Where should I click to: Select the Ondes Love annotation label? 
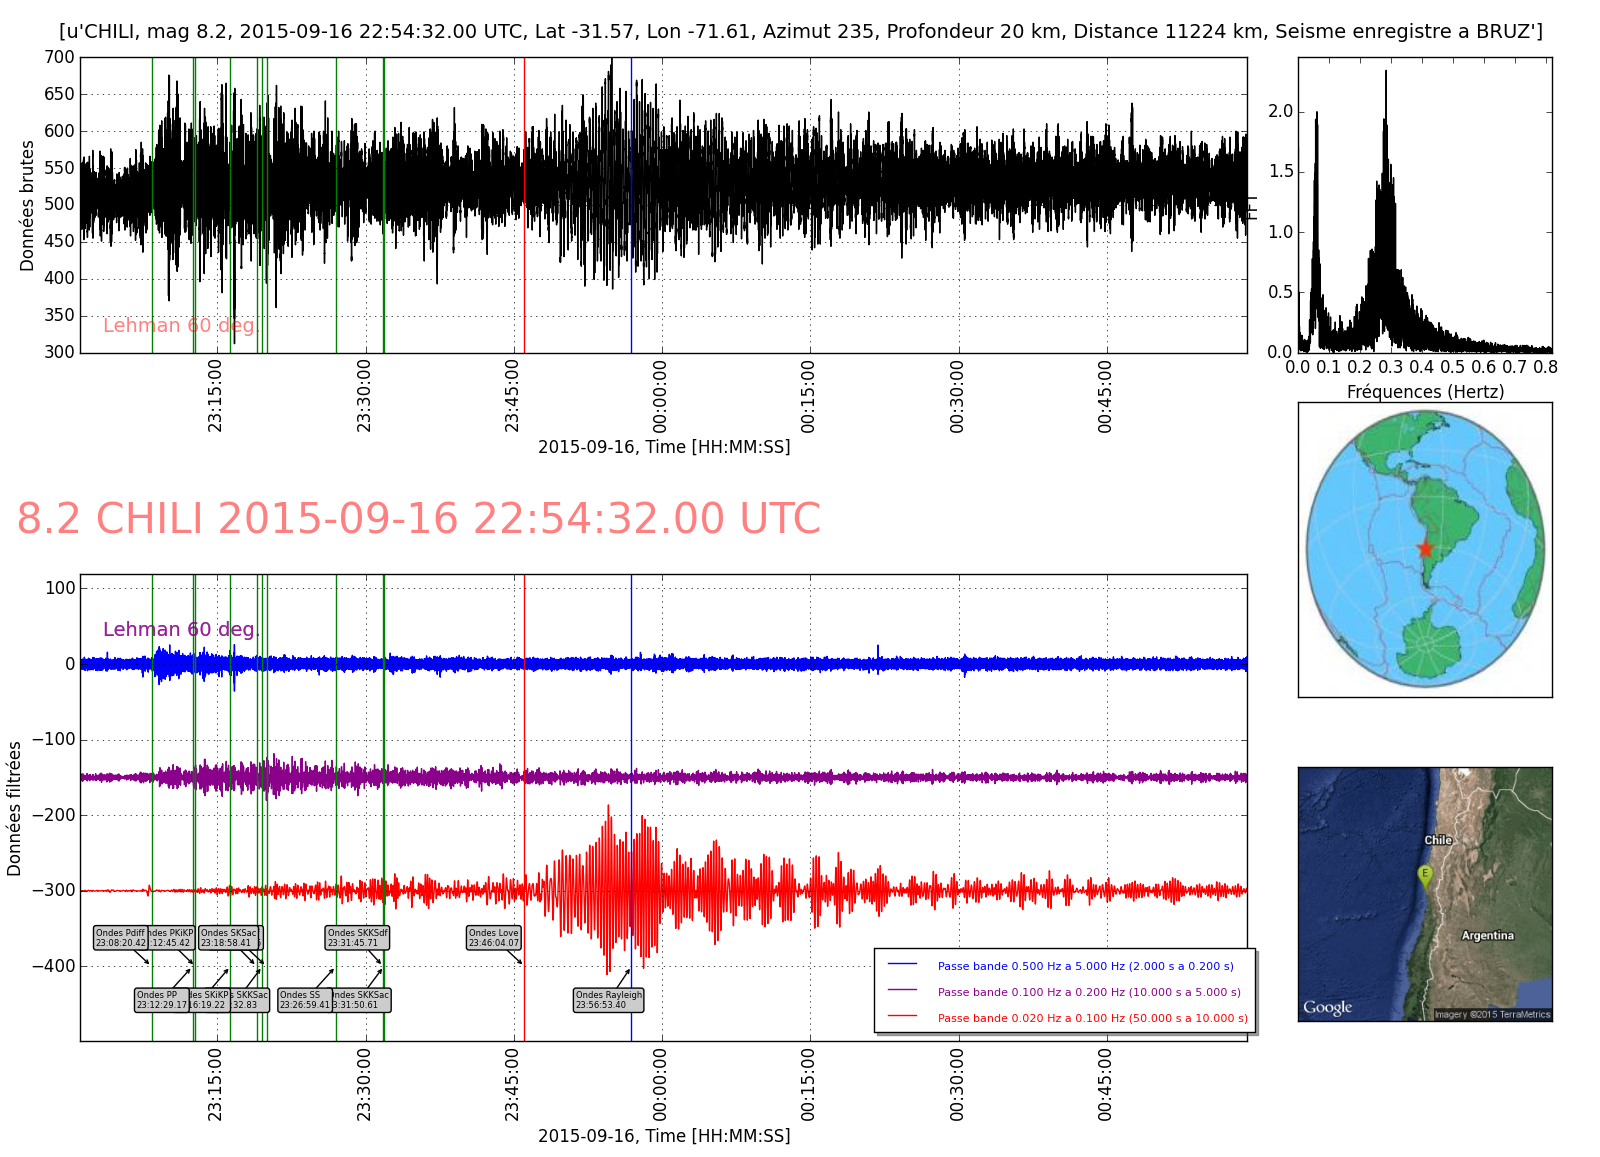[x=494, y=938]
